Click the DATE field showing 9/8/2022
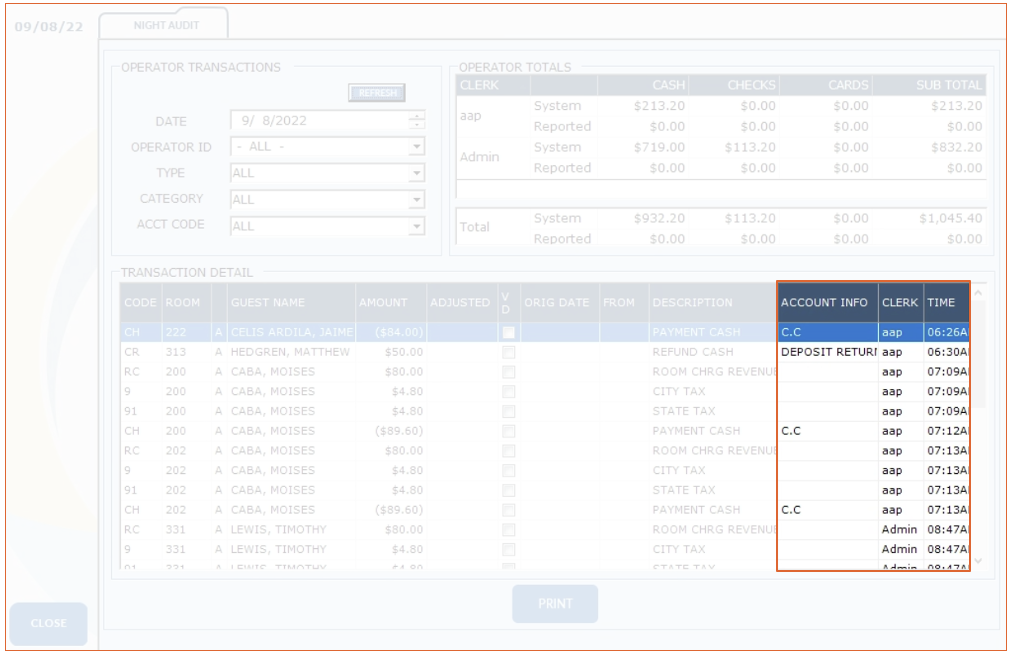Image resolution: width=1010 pixels, height=654 pixels. click(318, 121)
